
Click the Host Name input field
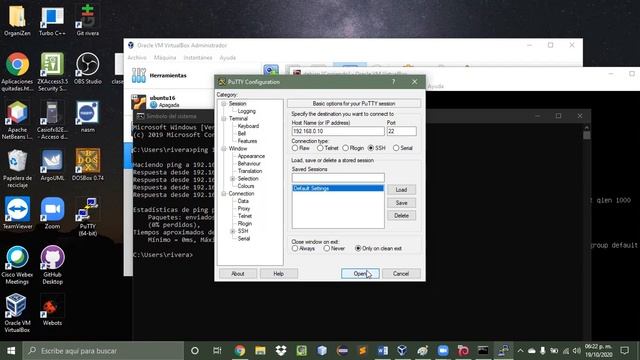coord(338,131)
